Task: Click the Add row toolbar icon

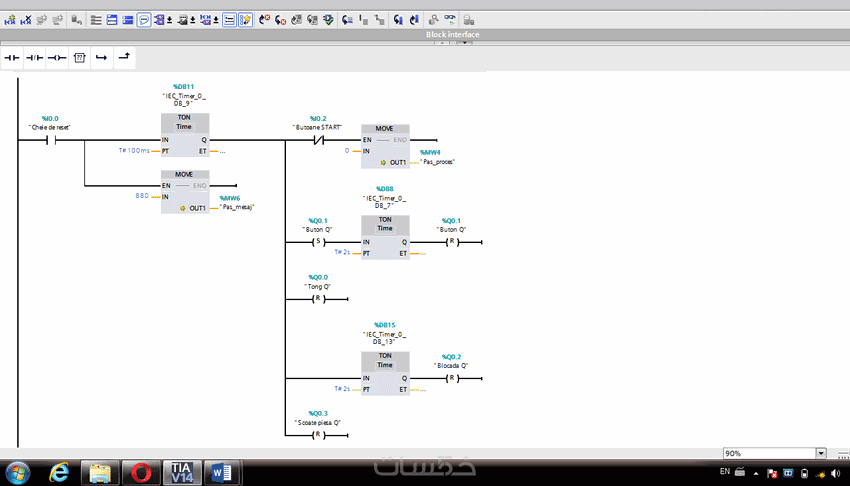Action: [57, 20]
